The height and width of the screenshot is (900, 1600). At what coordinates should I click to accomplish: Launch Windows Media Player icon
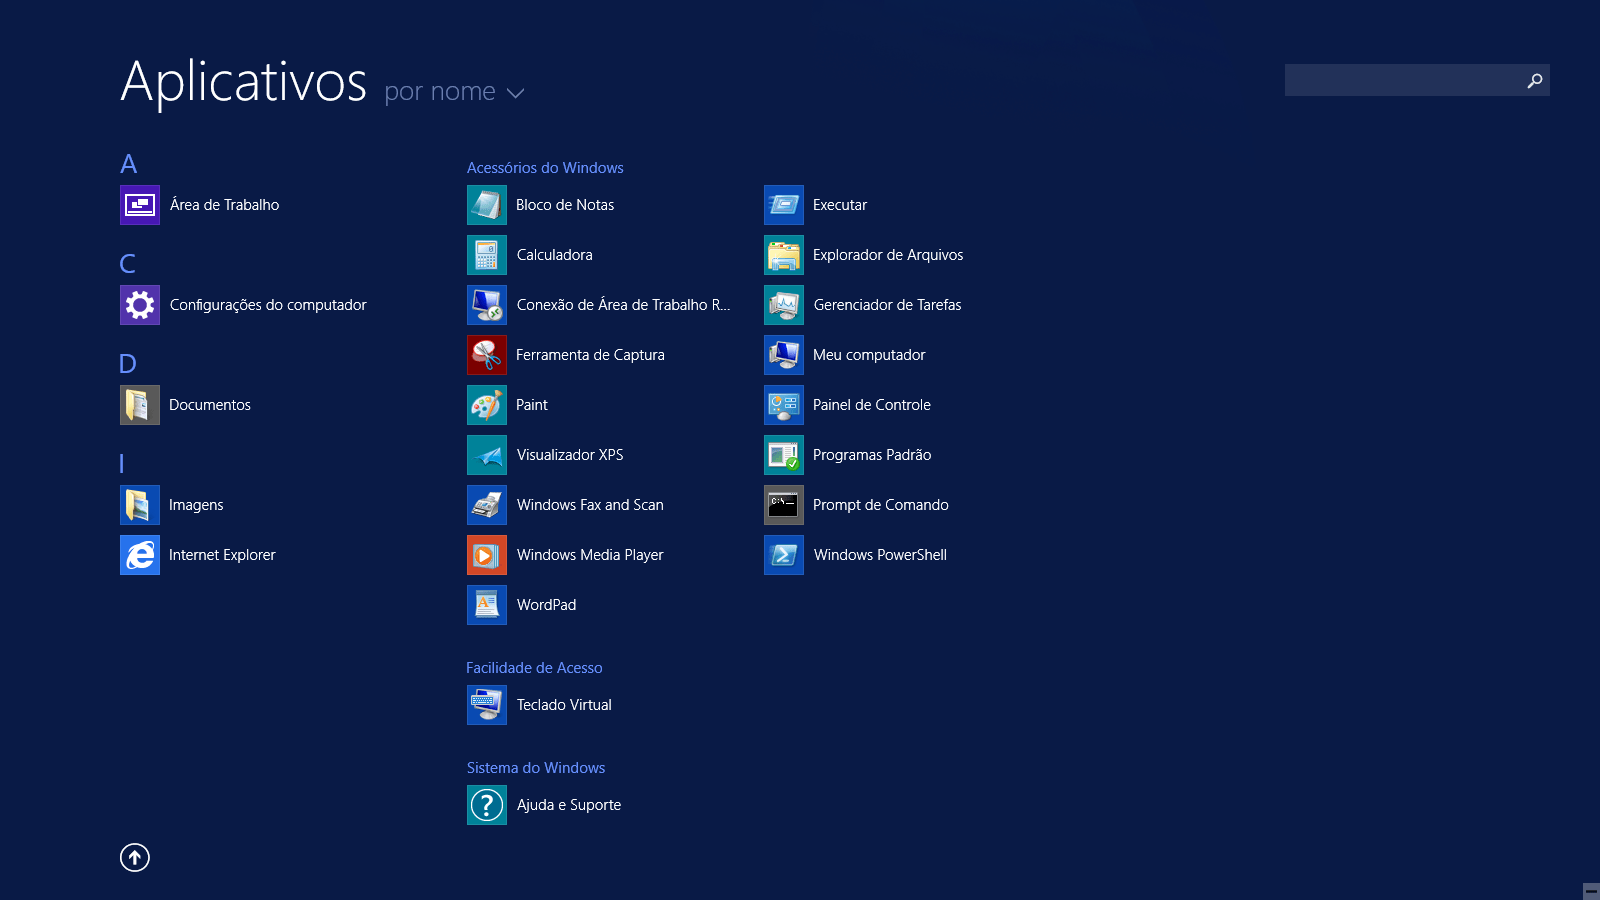pyautogui.click(x=487, y=555)
